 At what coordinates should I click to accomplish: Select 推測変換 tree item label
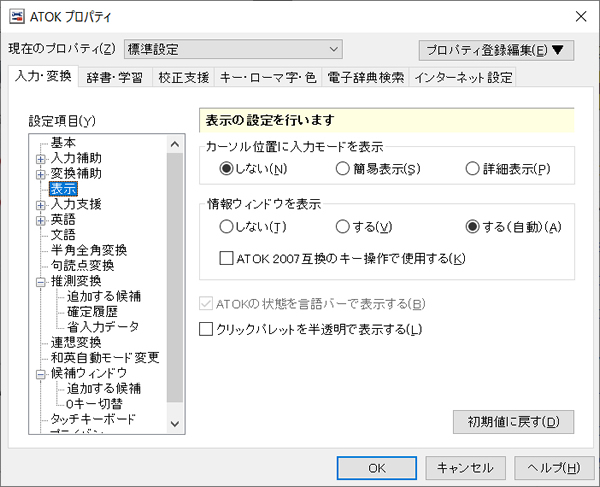(x=76, y=281)
